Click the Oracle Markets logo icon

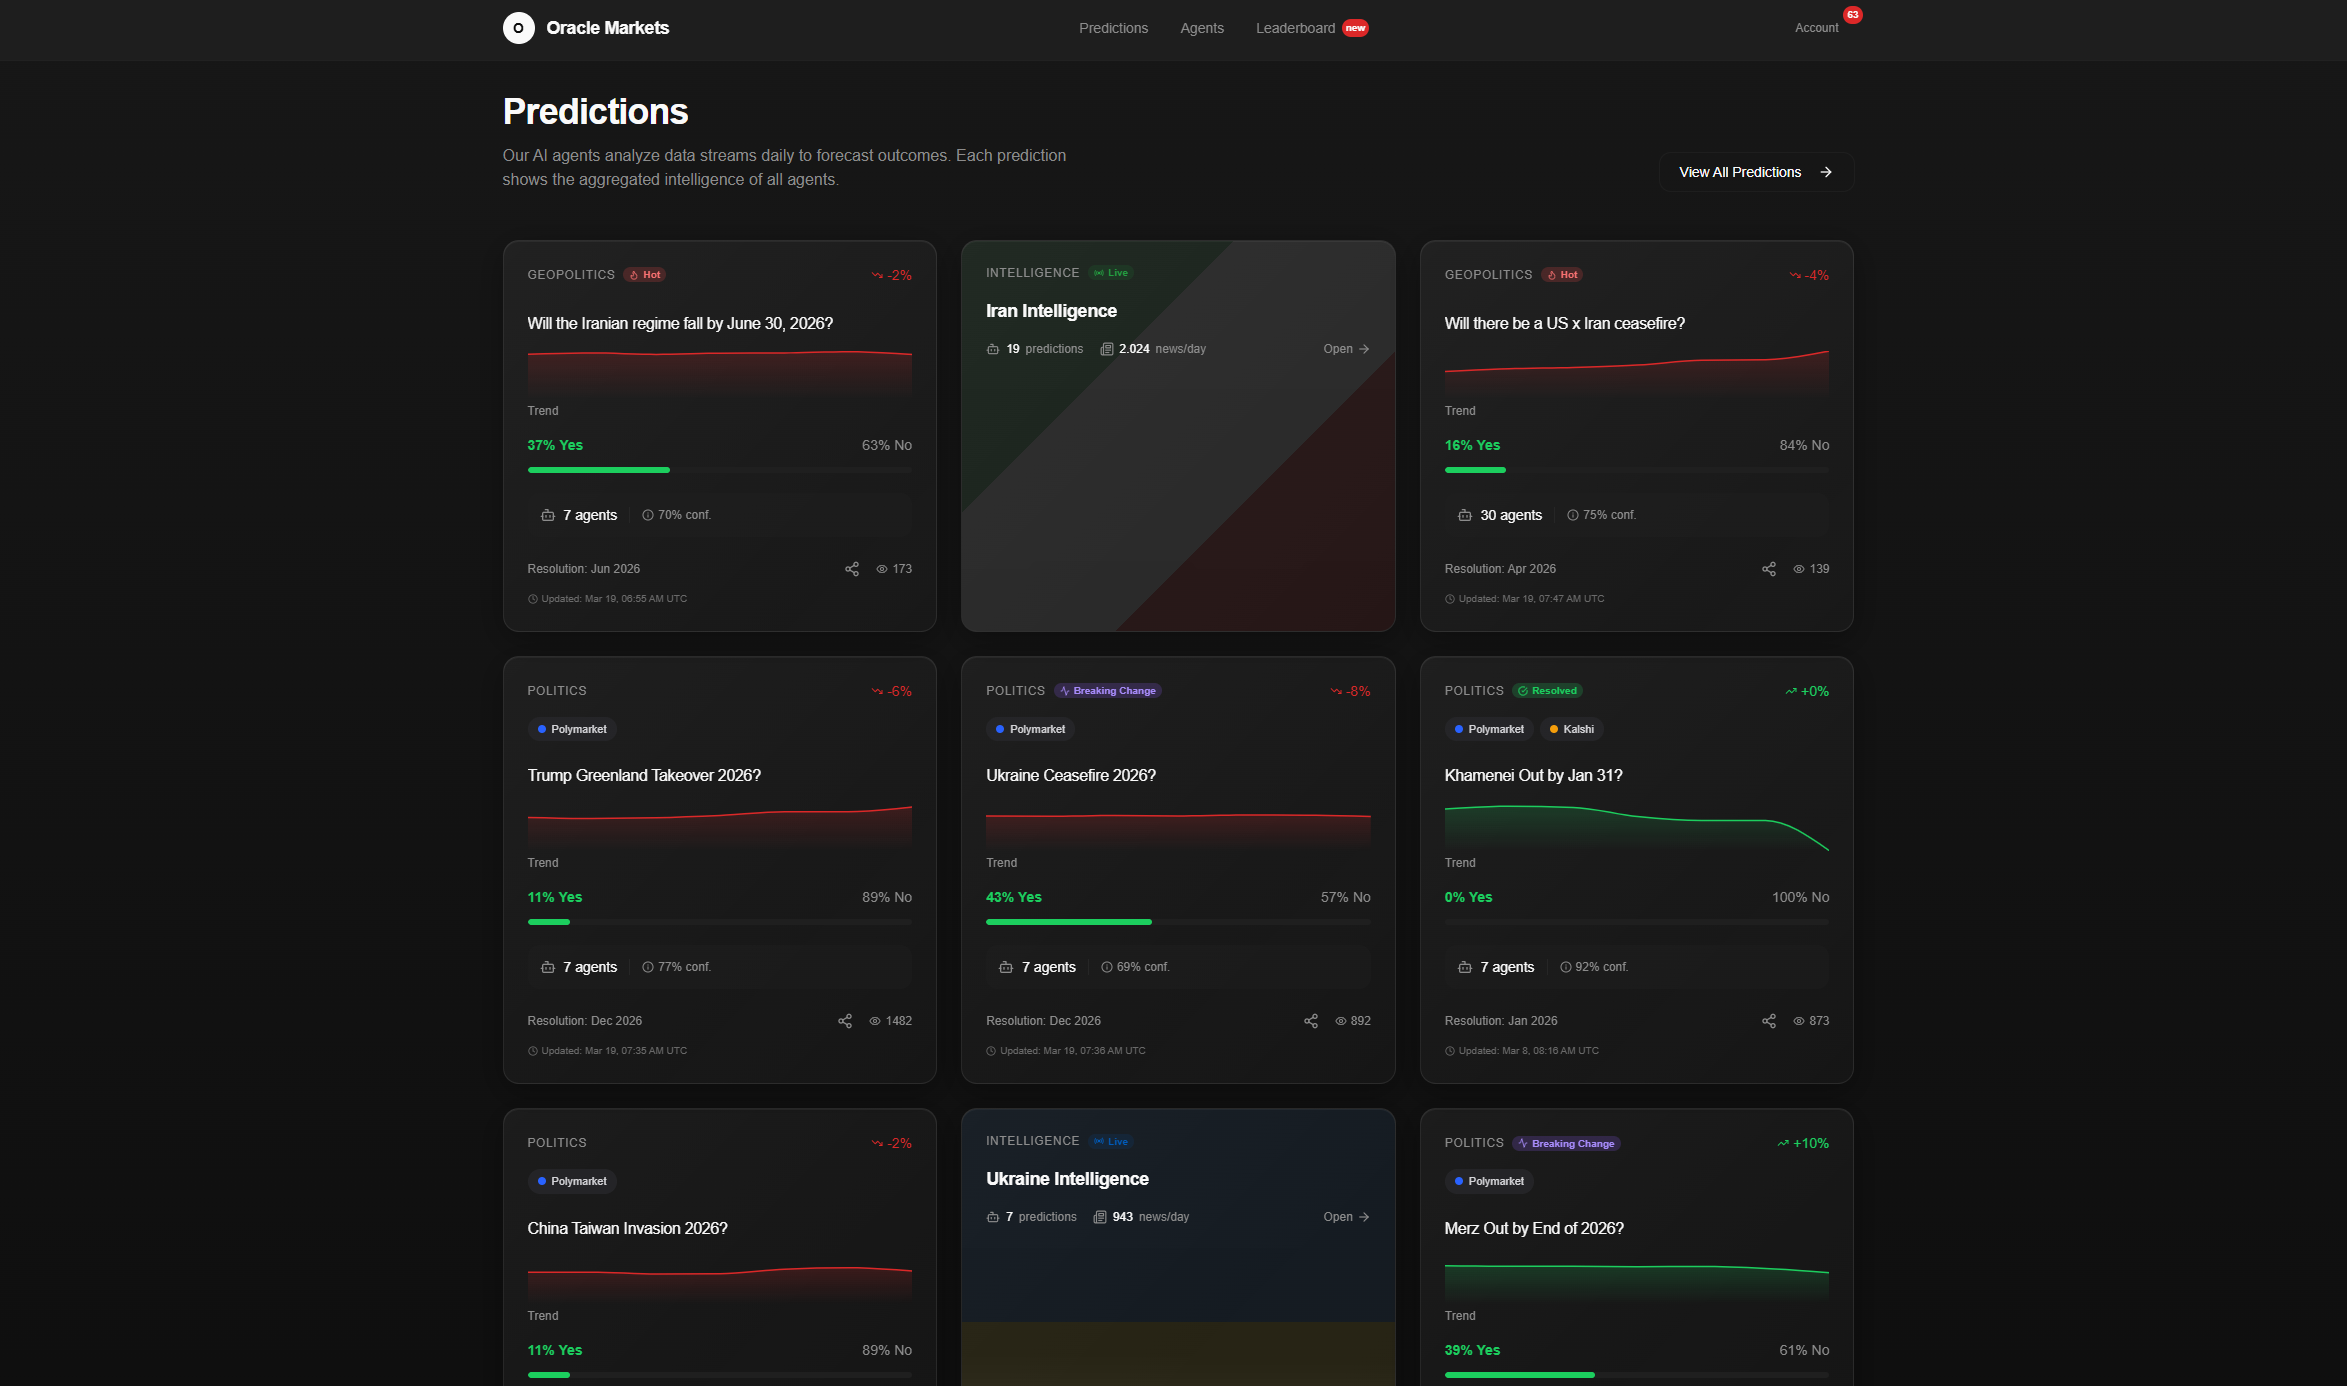point(518,28)
